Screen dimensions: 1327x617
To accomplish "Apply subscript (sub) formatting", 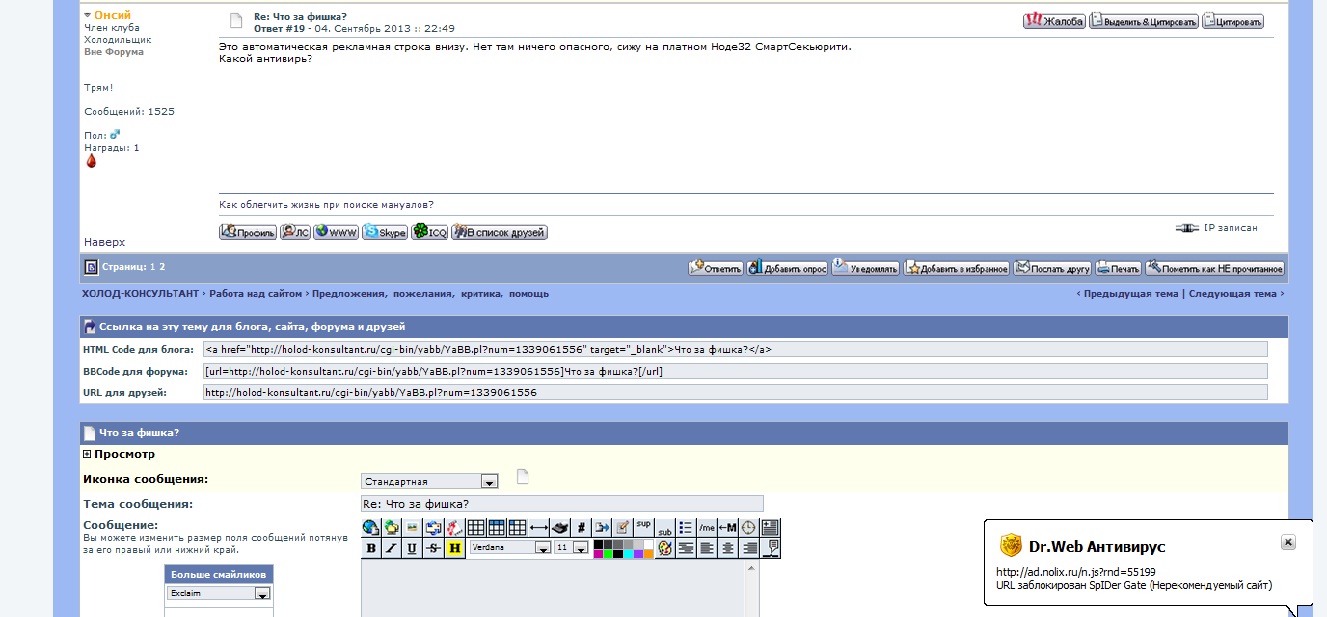I will (x=665, y=529).
